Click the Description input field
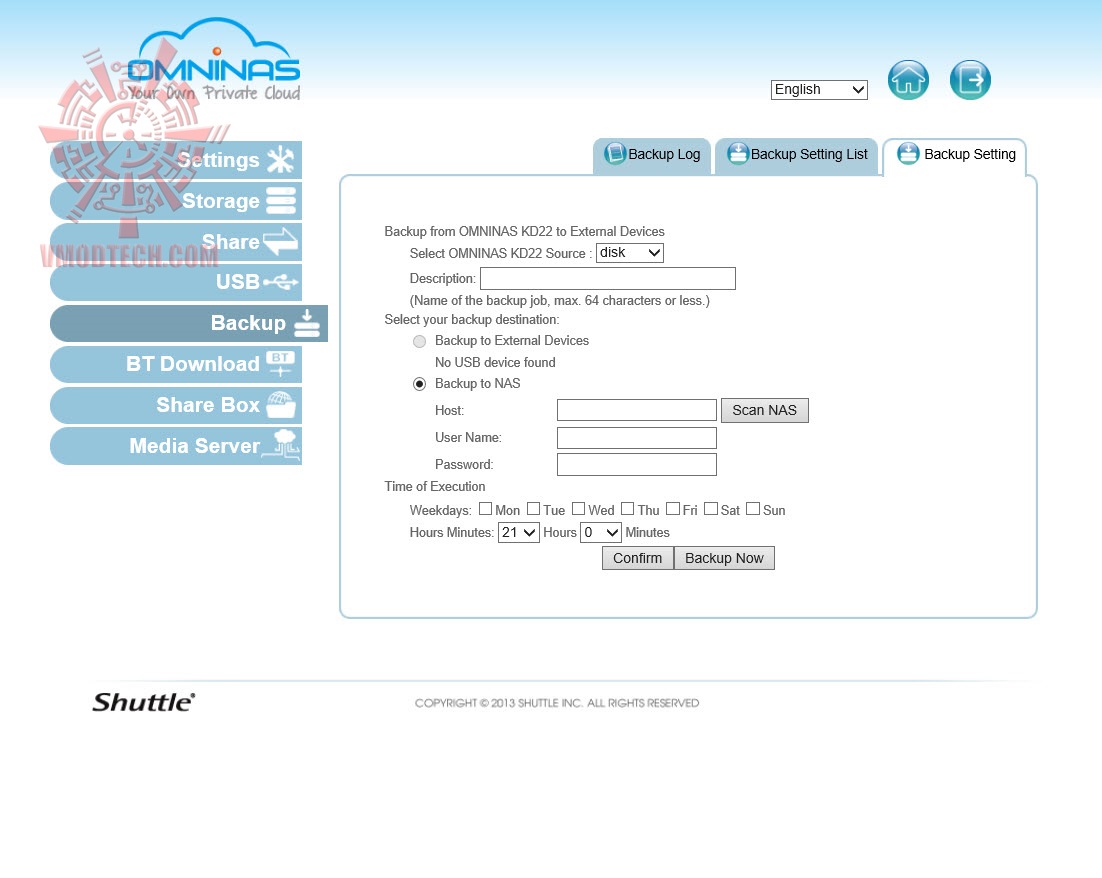 [608, 278]
